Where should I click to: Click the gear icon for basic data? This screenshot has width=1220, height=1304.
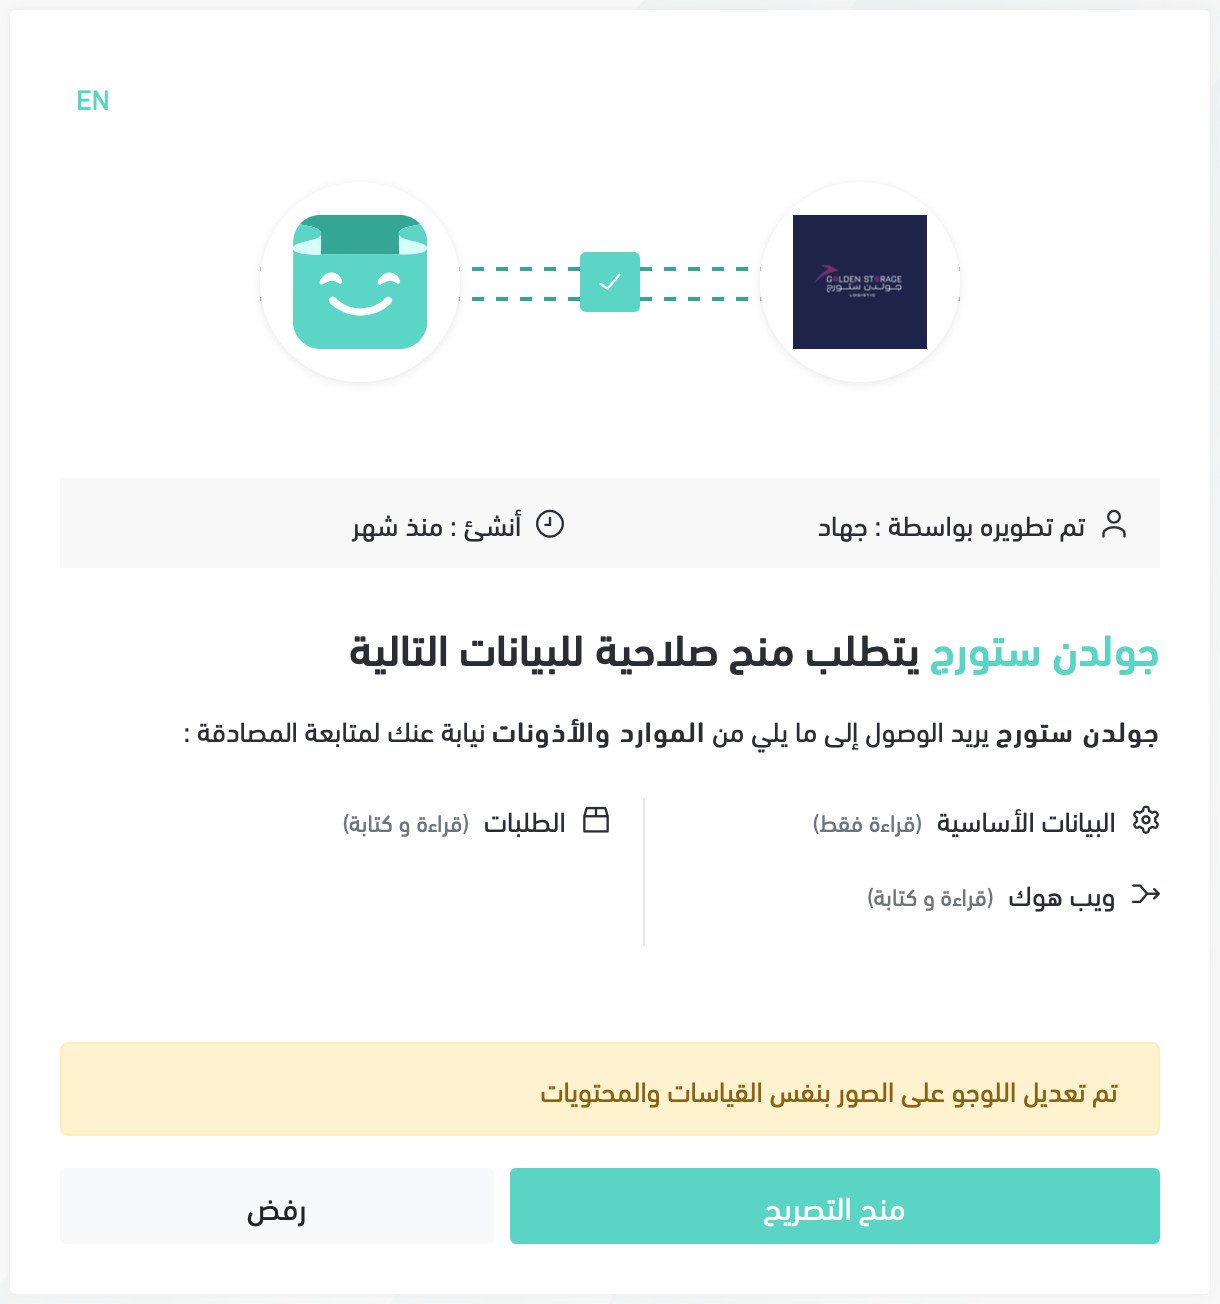pyautogui.click(x=1146, y=821)
